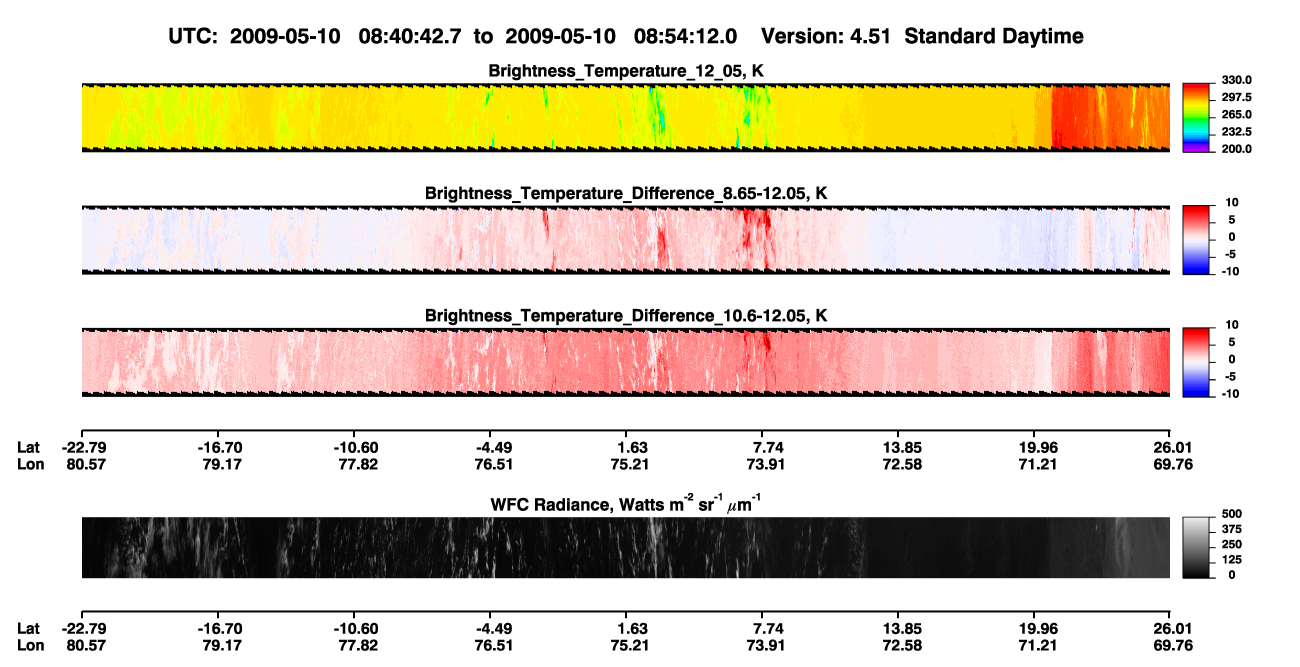The image size is (1300, 667).
Task: Click the 73.91 longitude value on the bottom axis
Action: 764,645
